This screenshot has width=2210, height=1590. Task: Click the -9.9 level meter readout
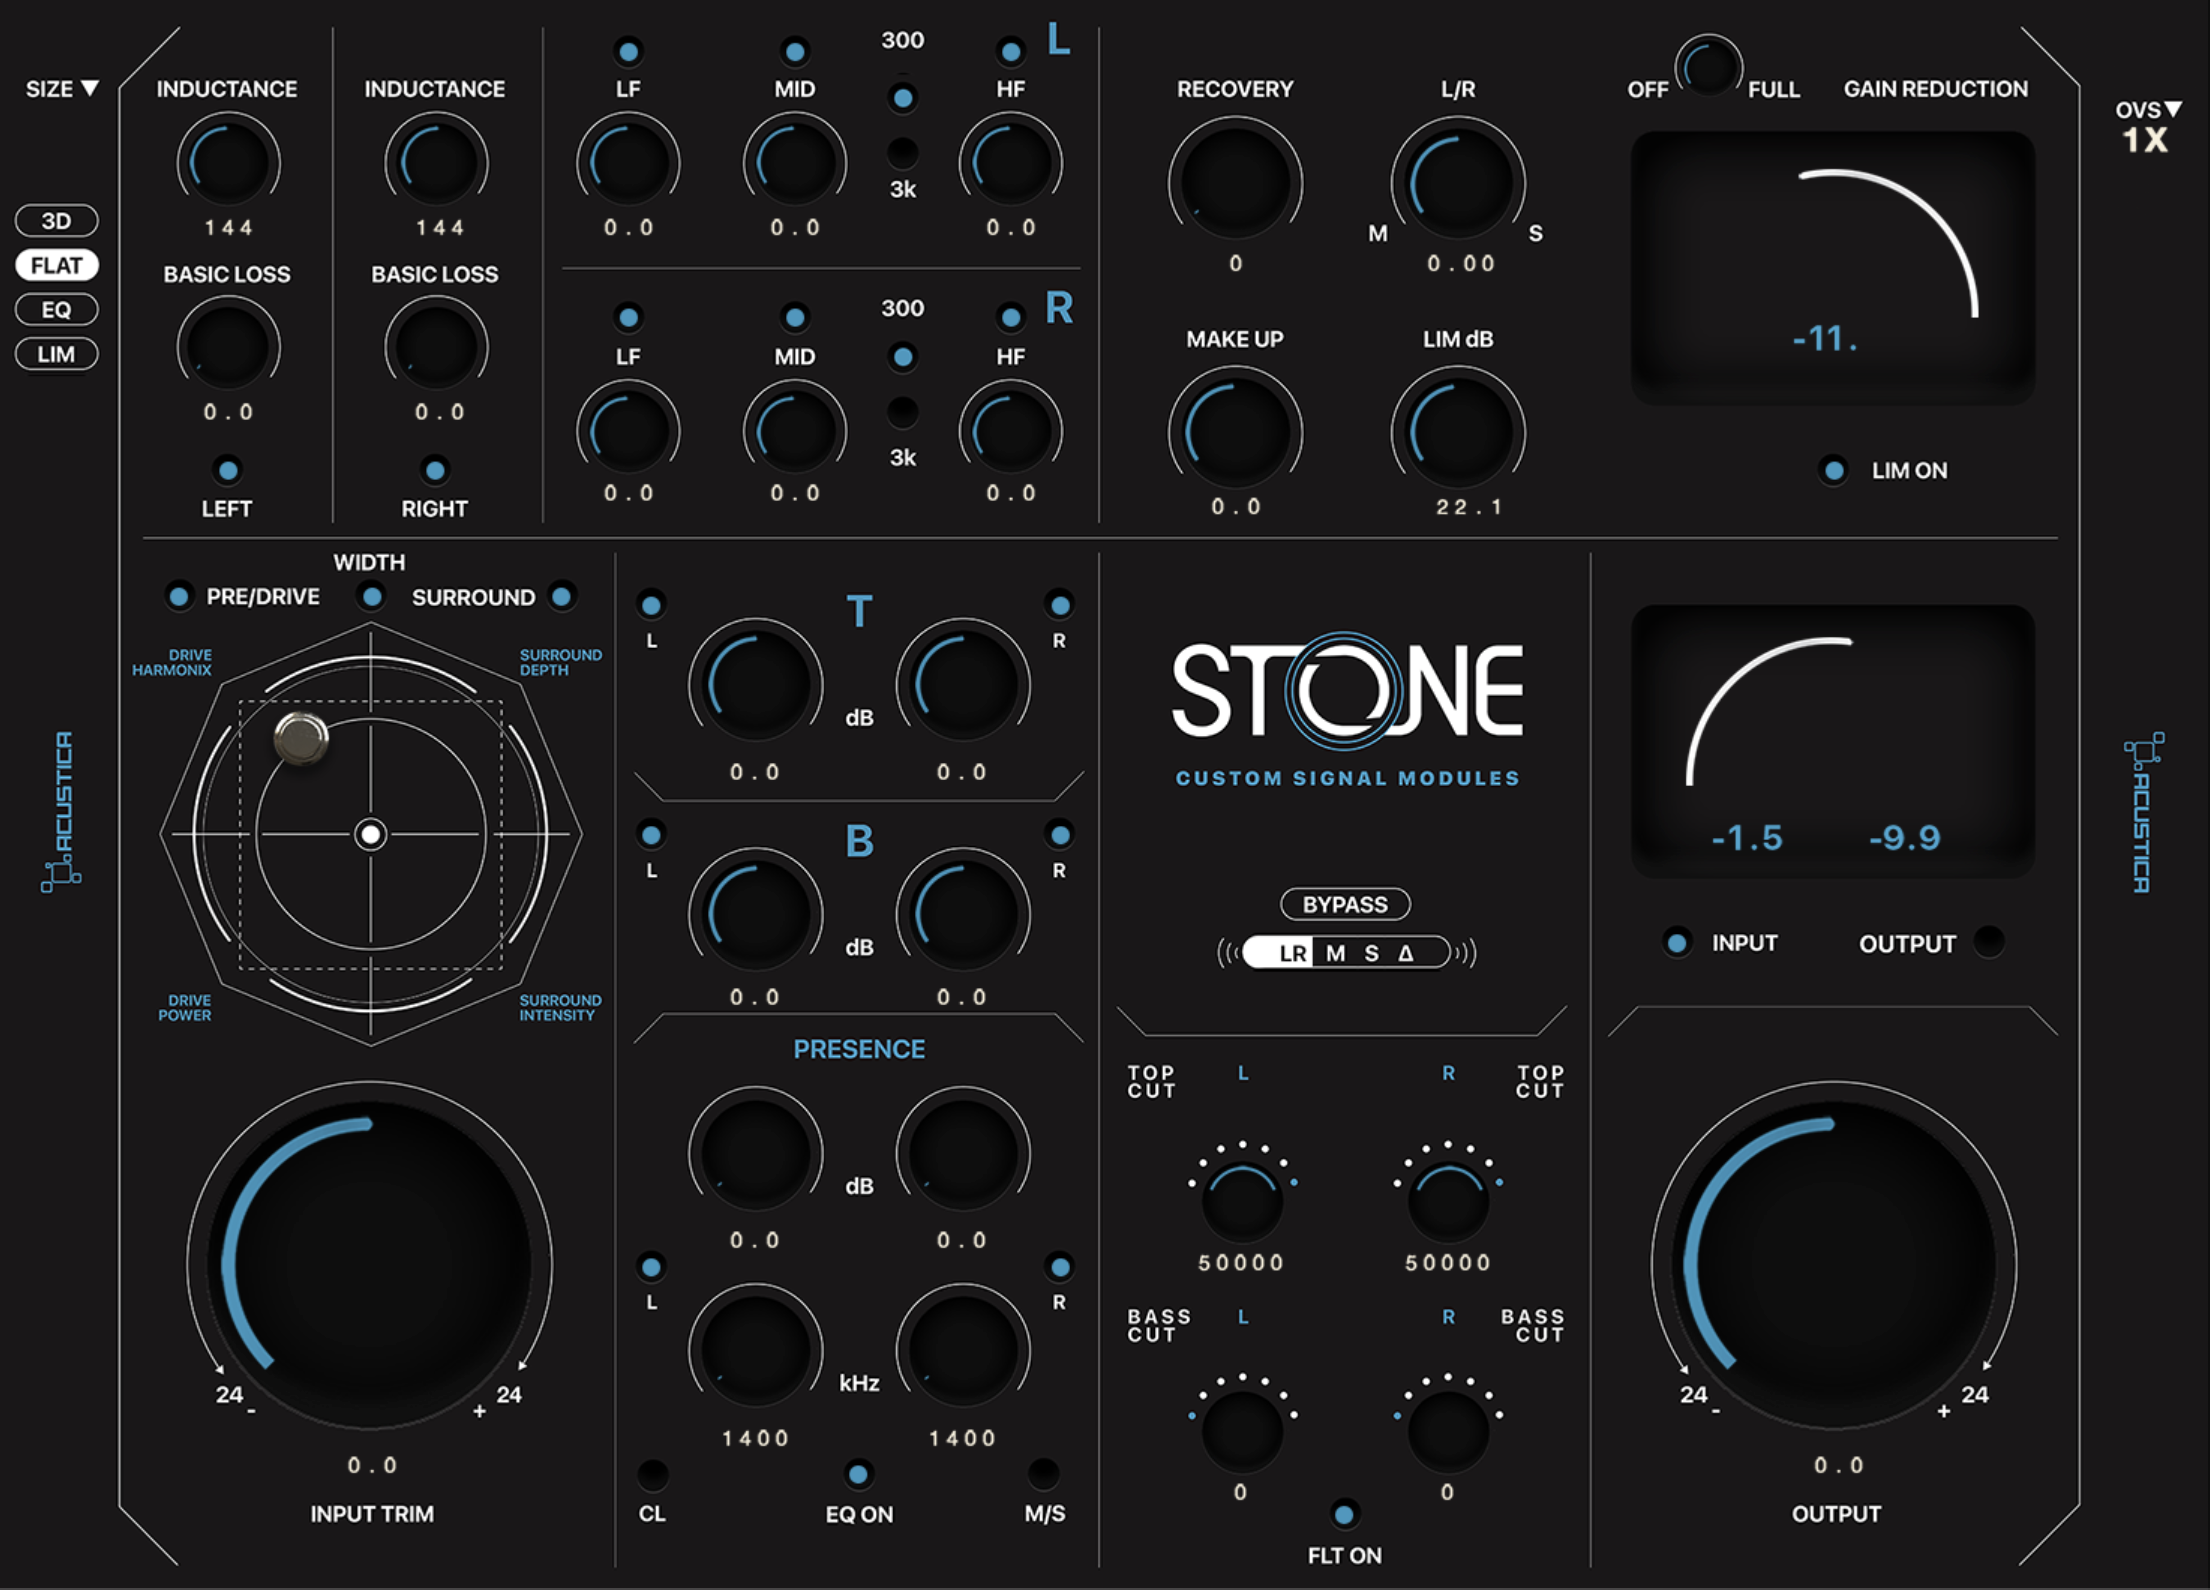pos(1904,837)
